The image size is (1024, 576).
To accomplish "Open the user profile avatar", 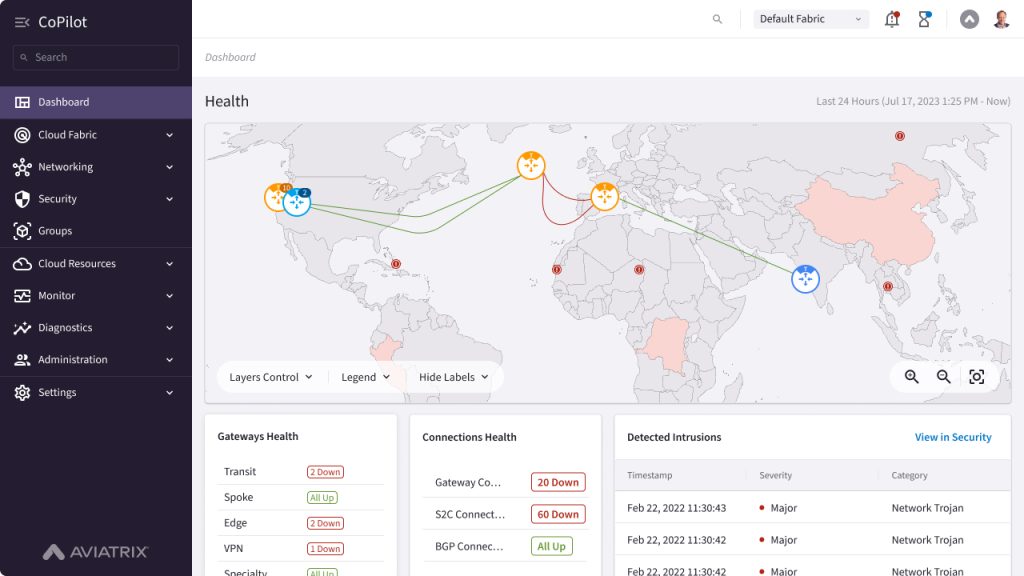I will (x=1001, y=19).
